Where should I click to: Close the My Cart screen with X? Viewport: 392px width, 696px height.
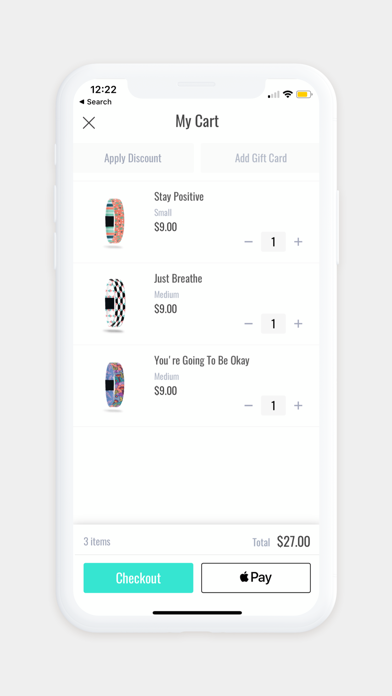89,123
